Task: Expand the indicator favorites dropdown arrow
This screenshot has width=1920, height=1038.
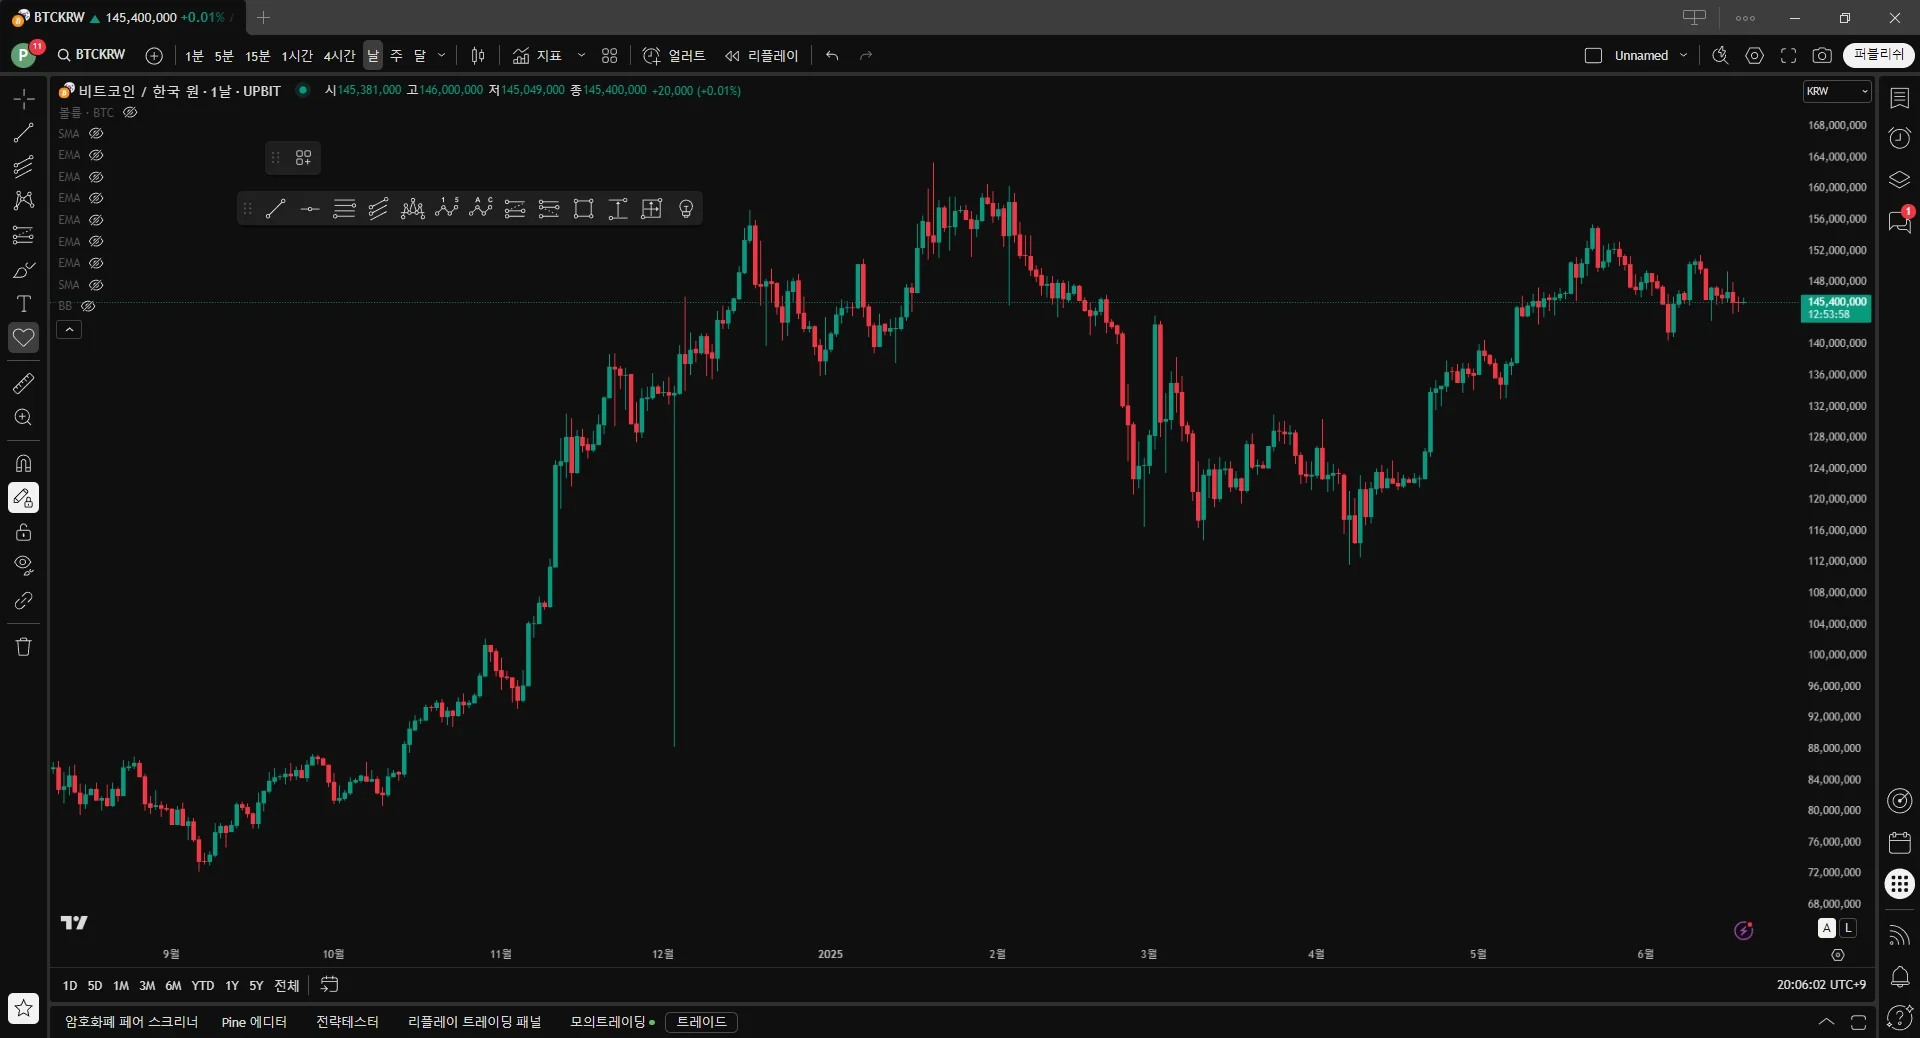Action: click(581, 56)
